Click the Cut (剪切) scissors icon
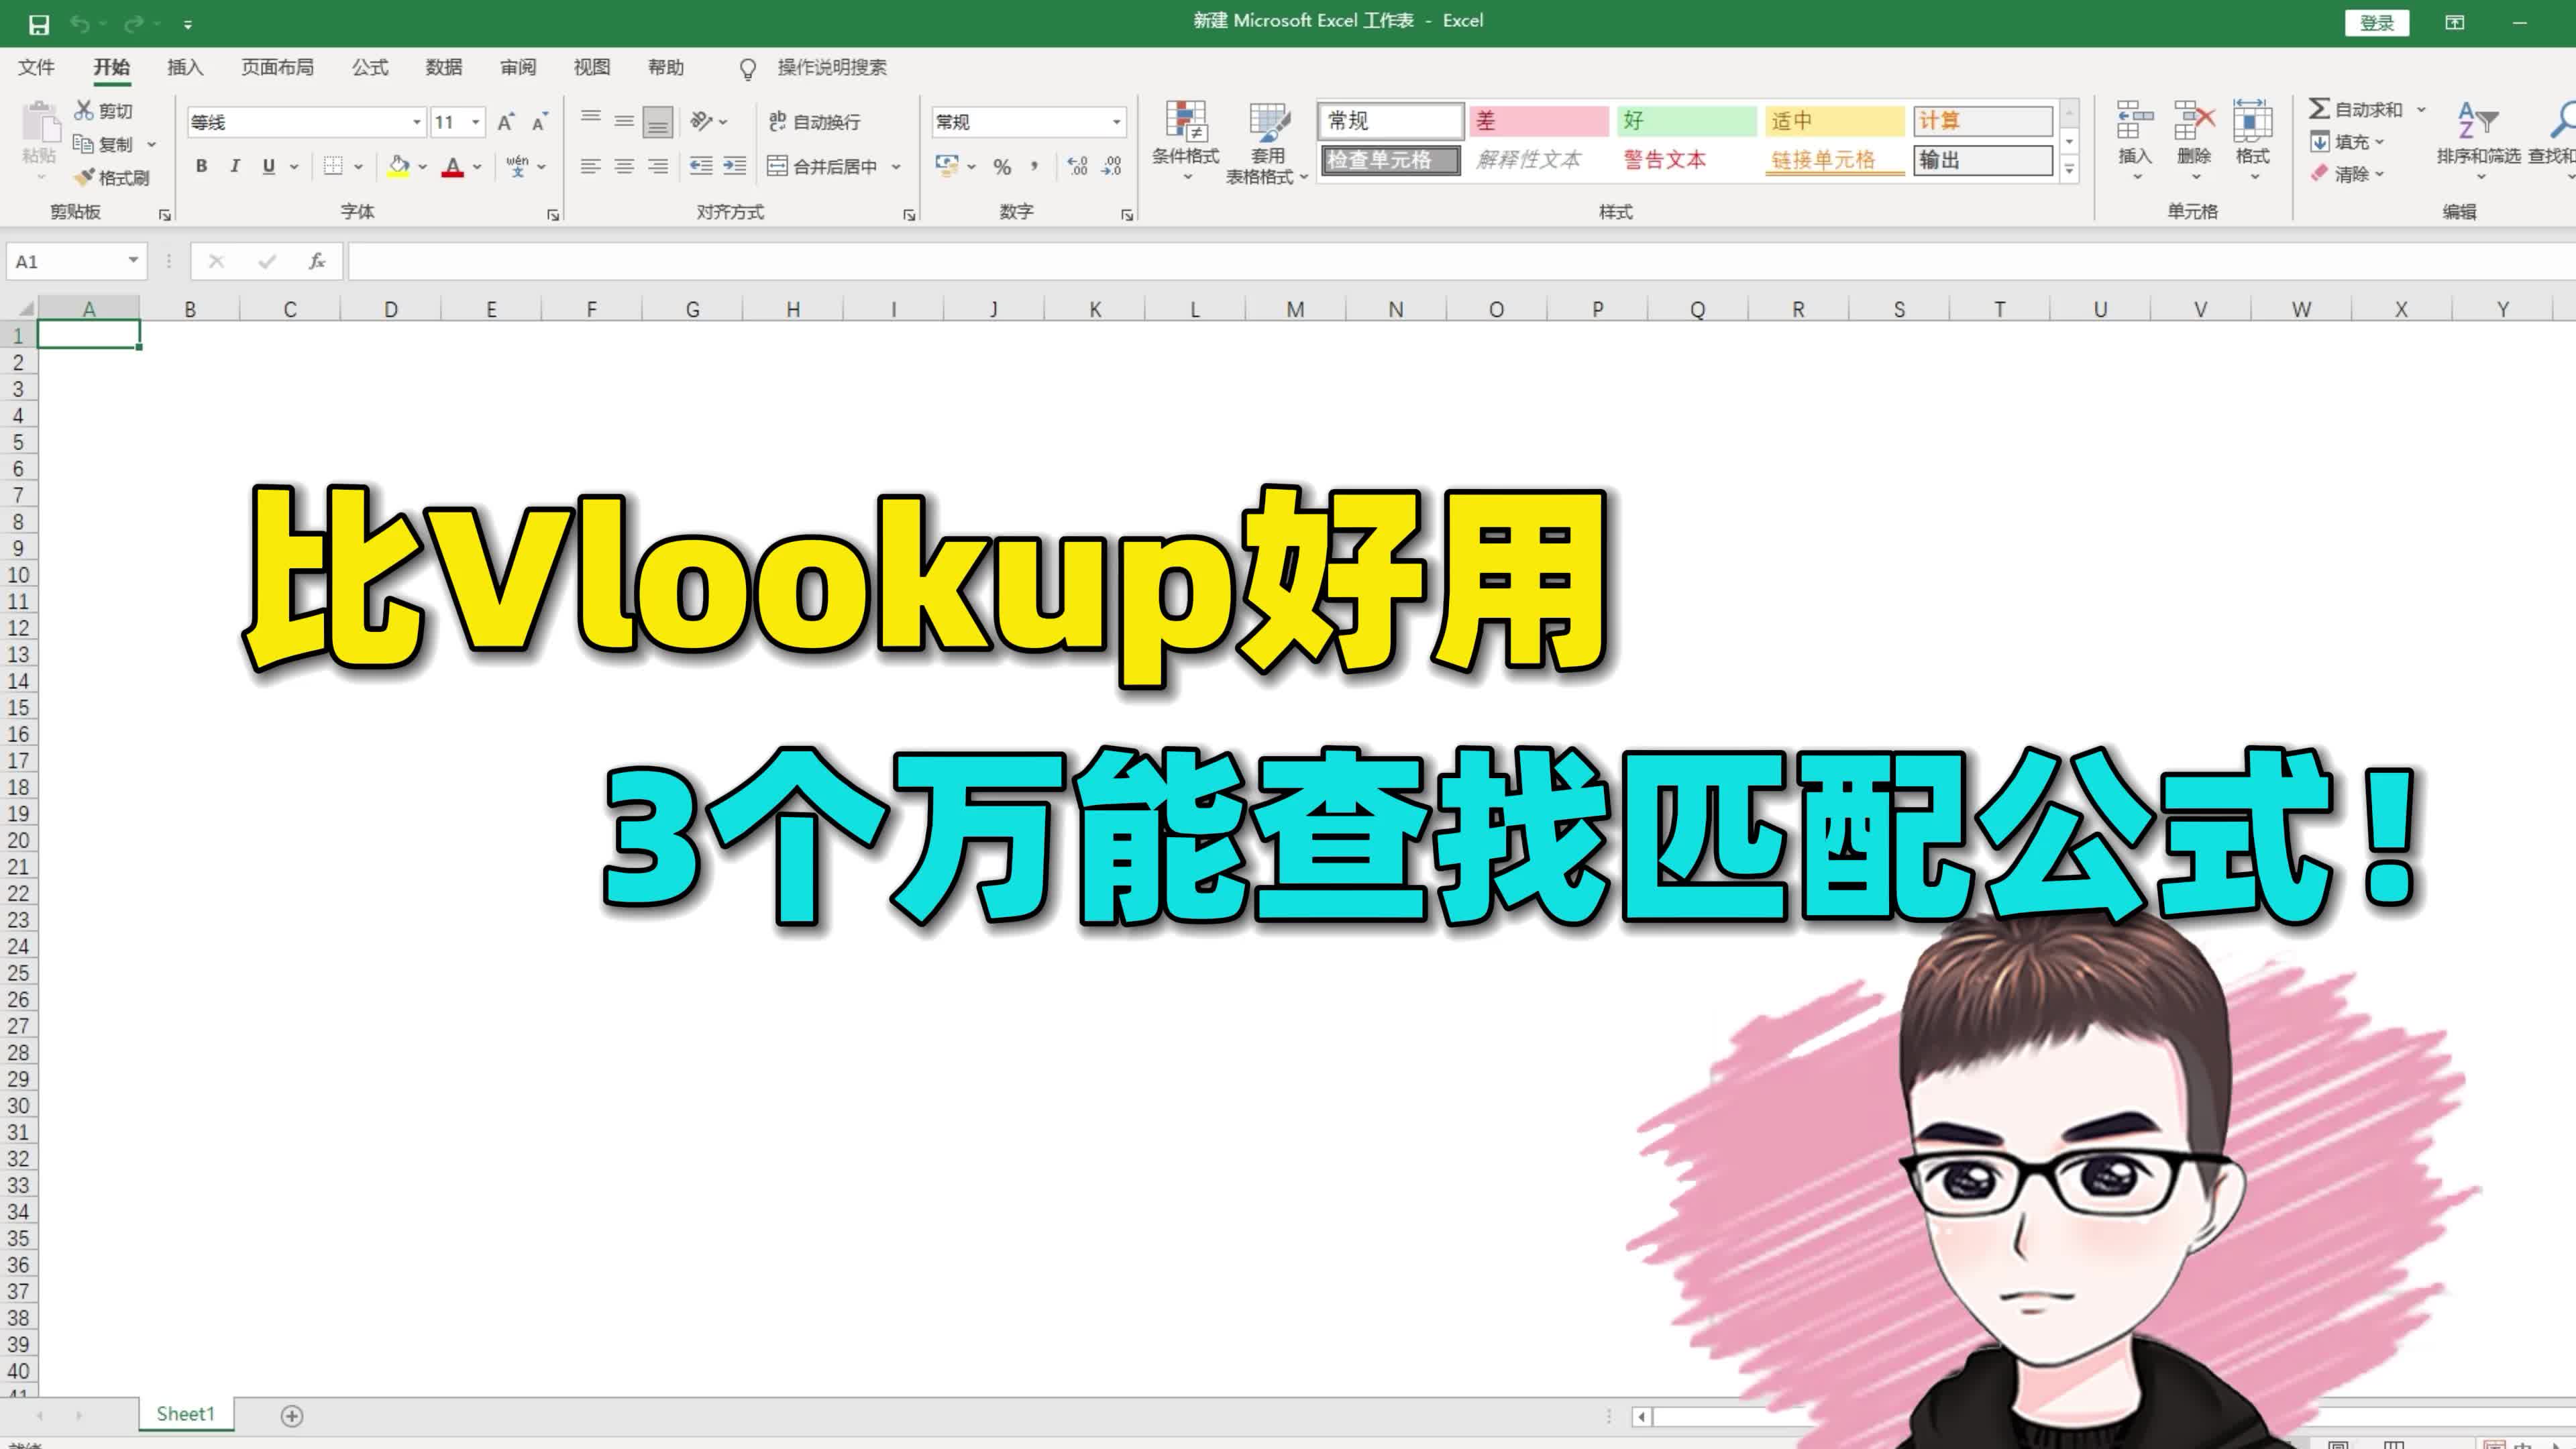The width and height of the screenshot is (2576, 1449). (x=84, y=110)
